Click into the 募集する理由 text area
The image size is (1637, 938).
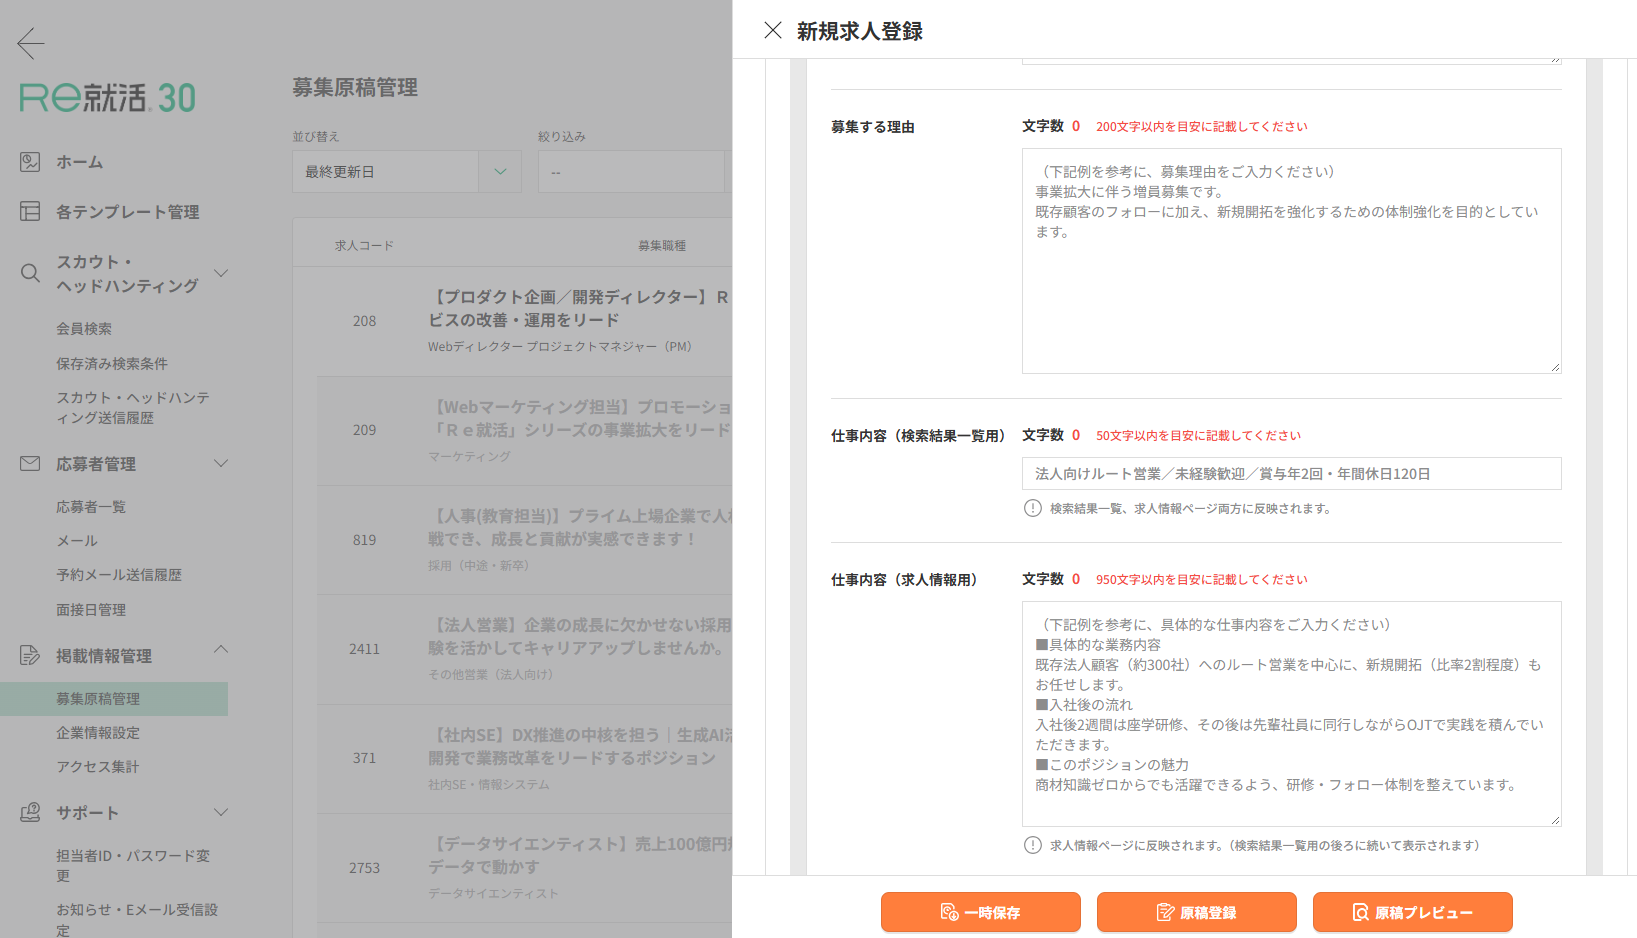[1291, 261]
